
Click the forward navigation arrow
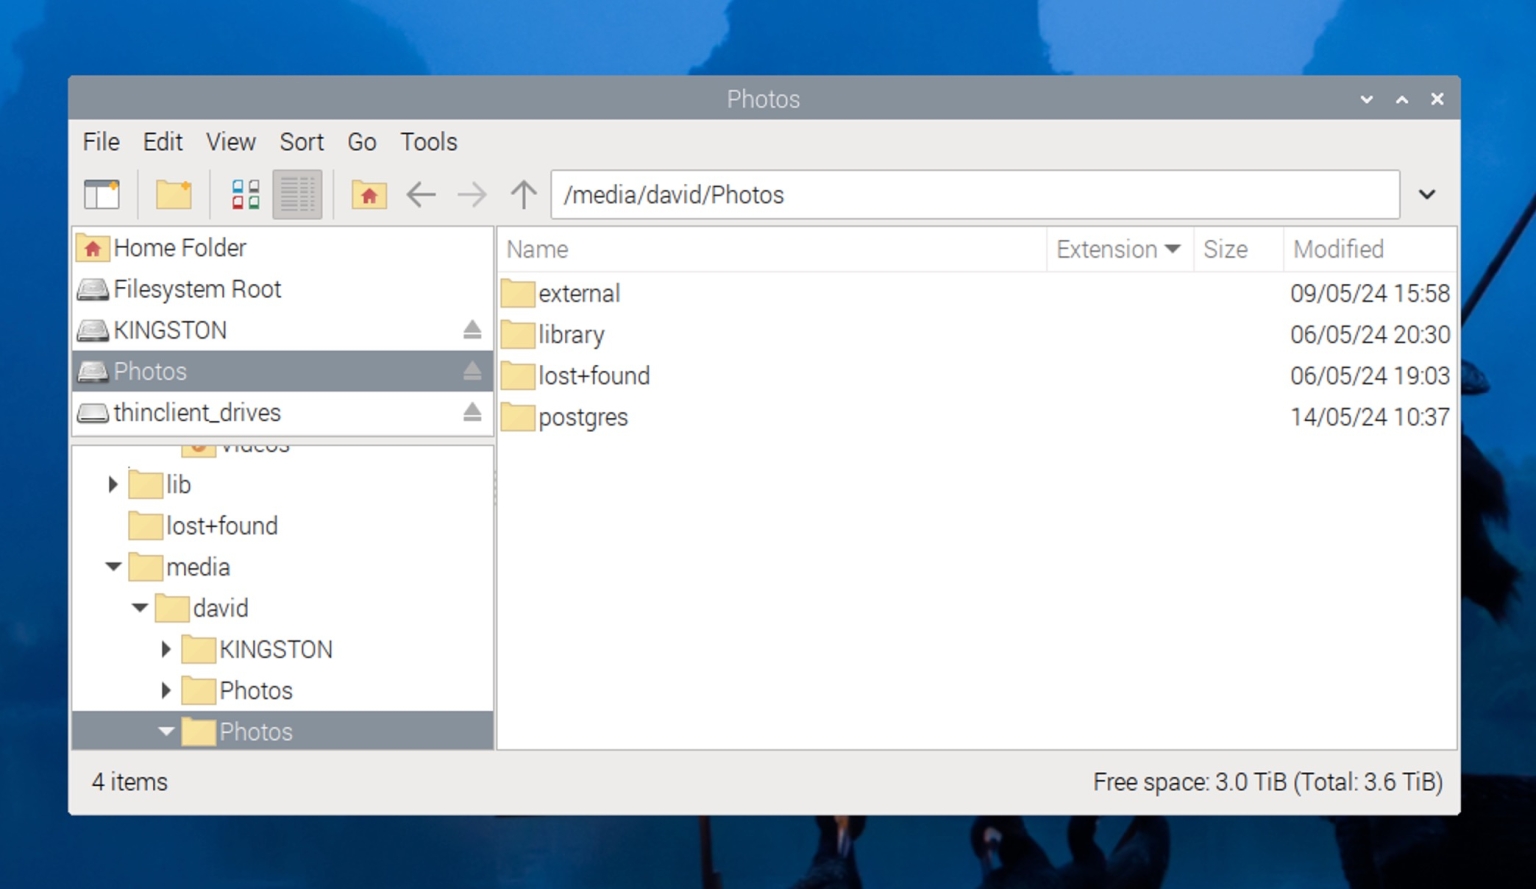coord(470,194)
